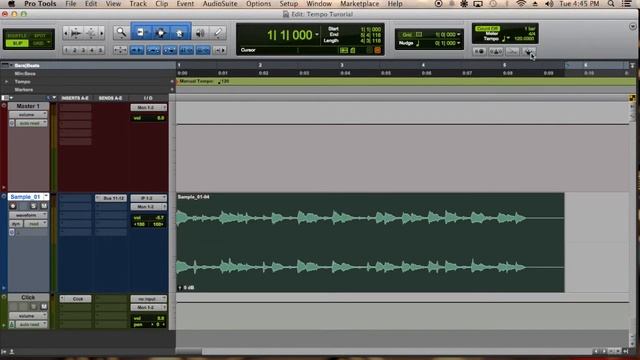Select the Grabber hand tool
The width and height of the screenshot is (640, 360).
[x=180, y=33]
